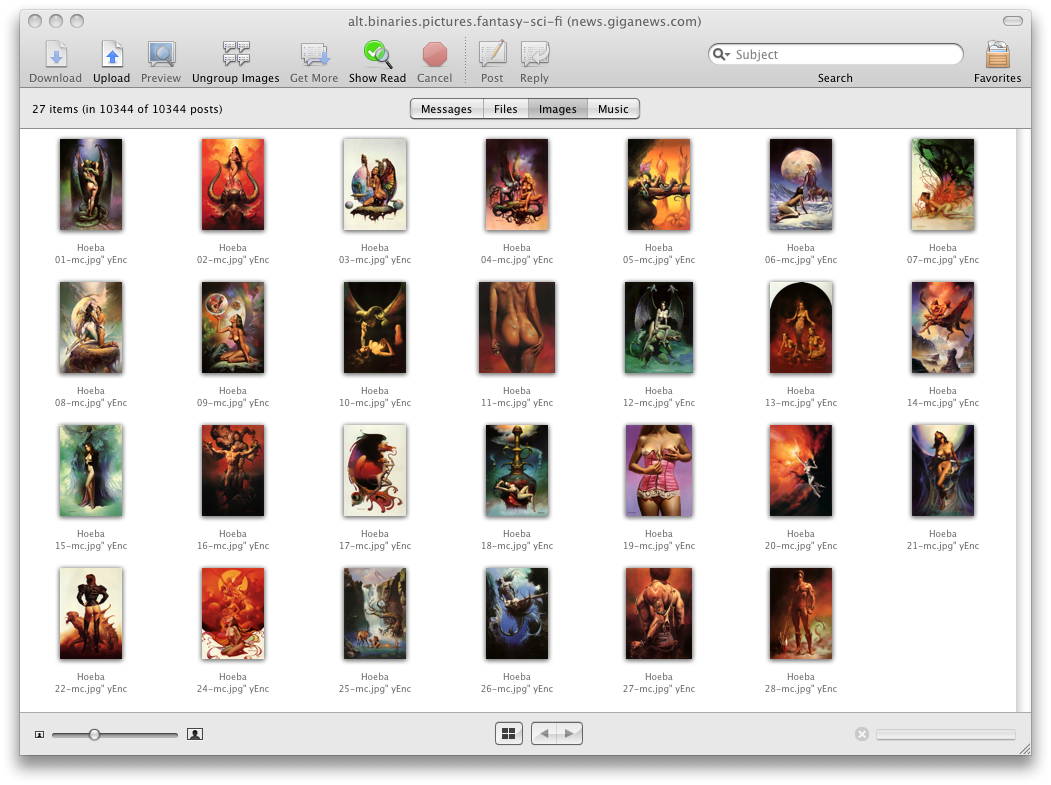Viewport: 1051px width, 785px height.
Task: Click the bottom progress bar
Action: 945,735
